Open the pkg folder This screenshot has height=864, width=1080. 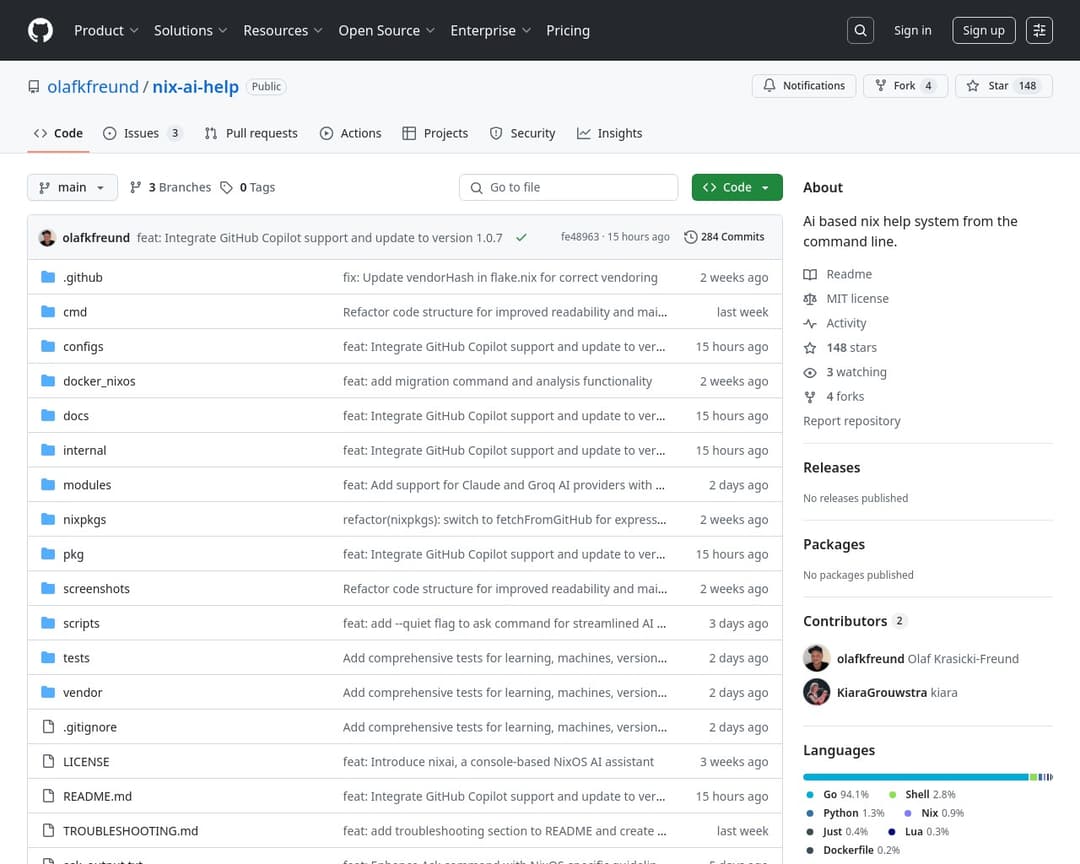tap(73, 554)
